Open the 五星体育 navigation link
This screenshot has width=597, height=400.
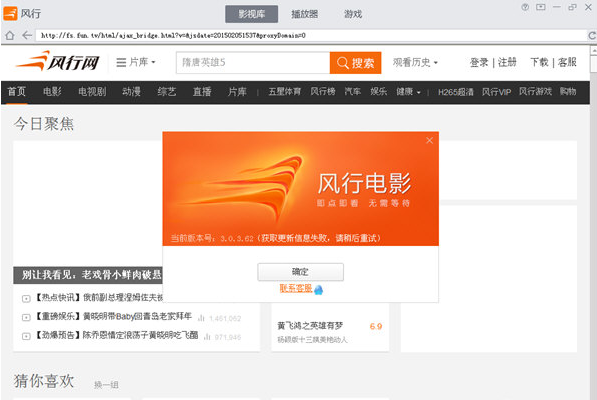click(x=284, y=92)
